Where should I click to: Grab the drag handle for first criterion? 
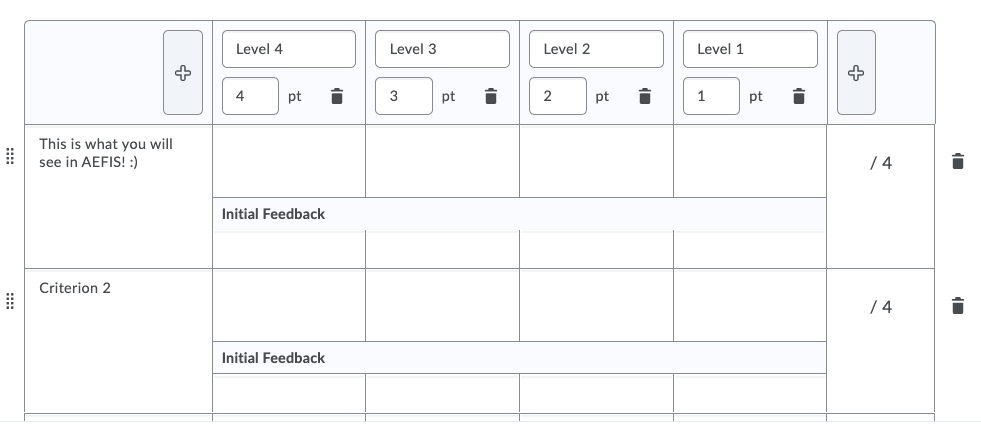pos(9,157)
